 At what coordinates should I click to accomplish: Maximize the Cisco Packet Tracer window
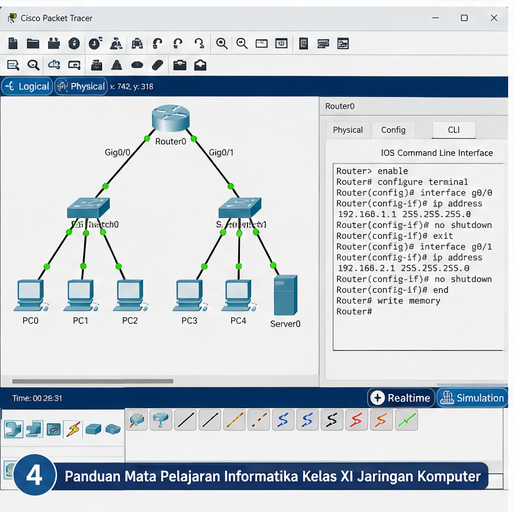click(x=464, y=18)
